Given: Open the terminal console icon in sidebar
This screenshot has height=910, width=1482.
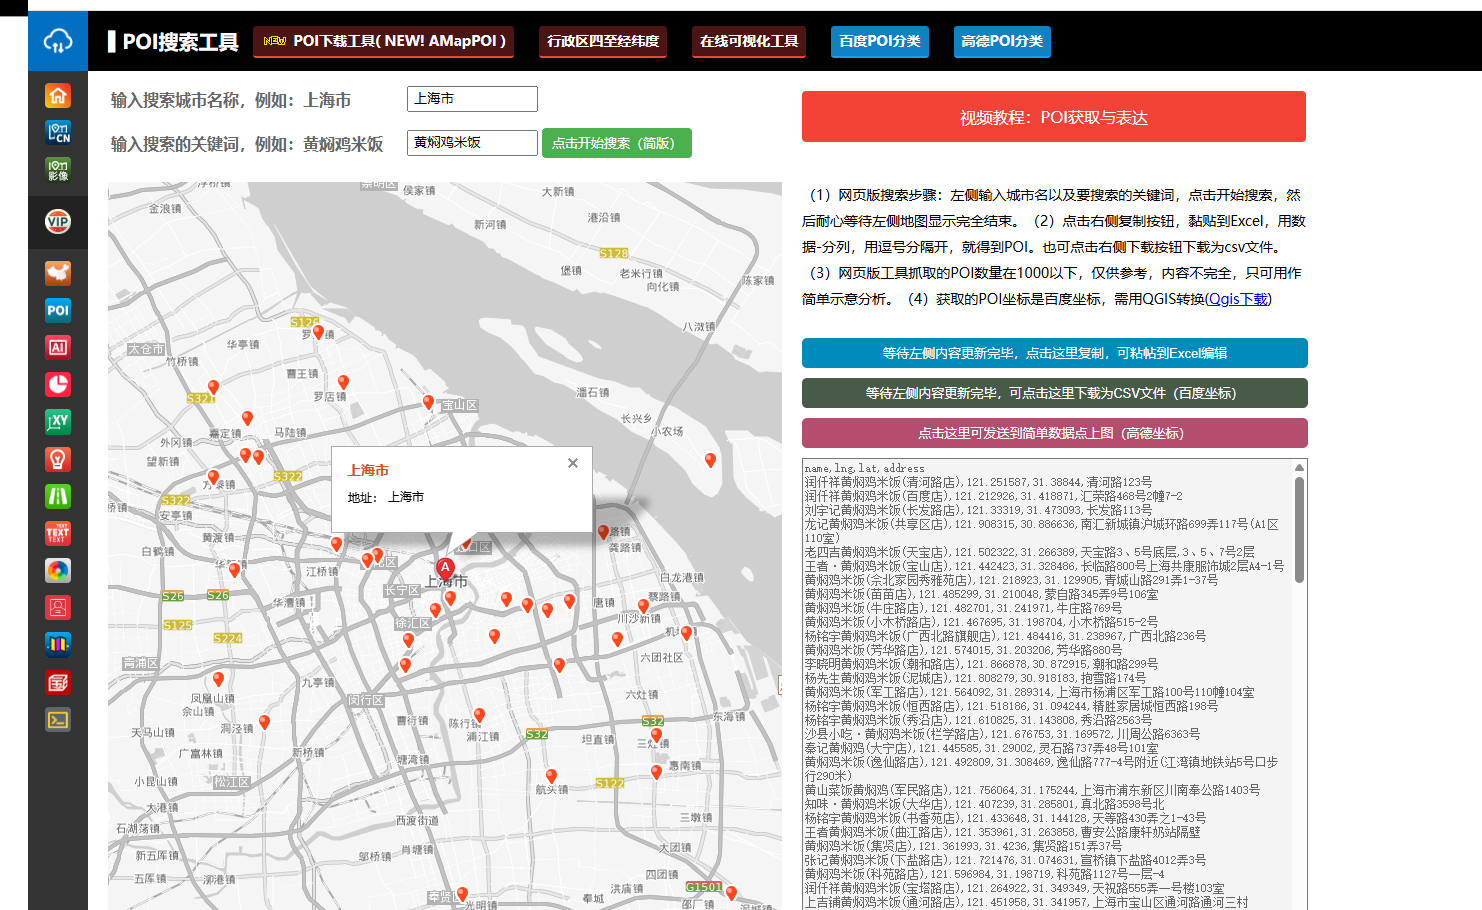Looking at the screenshot, I should (58, 719).
